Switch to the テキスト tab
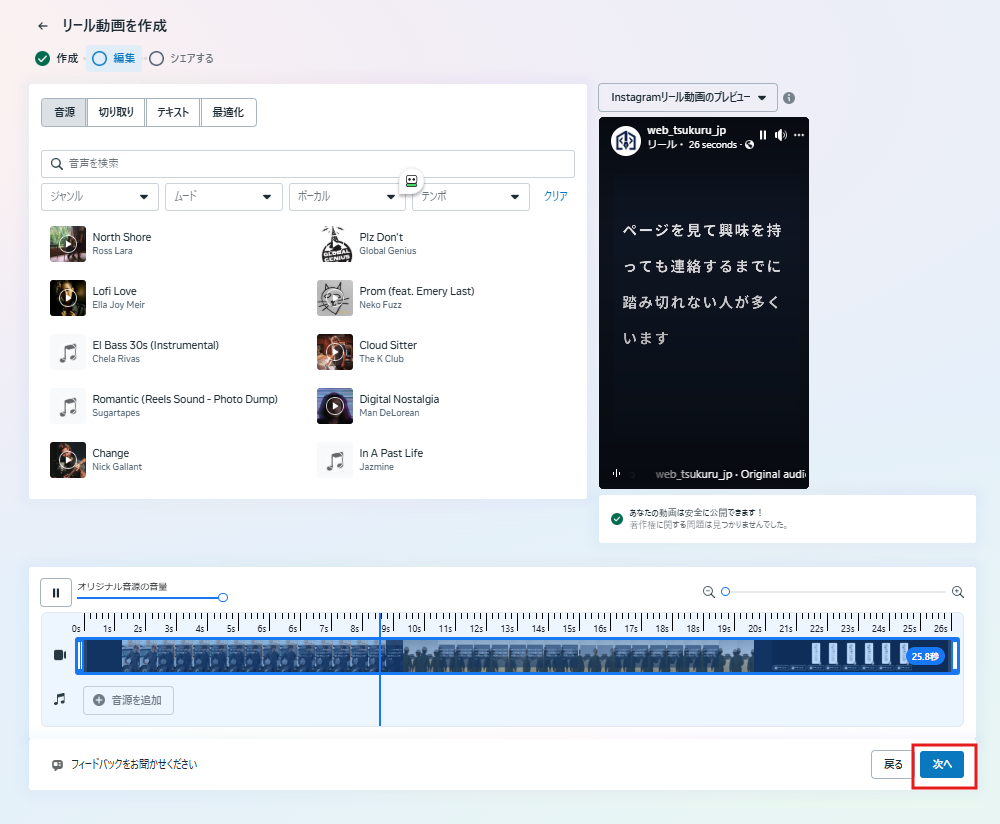The height and width of the screenshot is (824, 1000). pos(173,113)
